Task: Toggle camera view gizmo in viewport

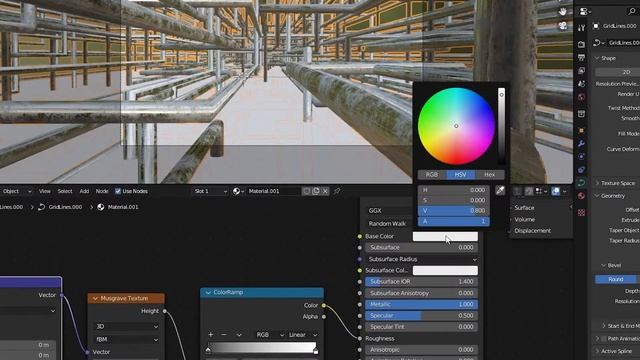Action: (562, 26)
